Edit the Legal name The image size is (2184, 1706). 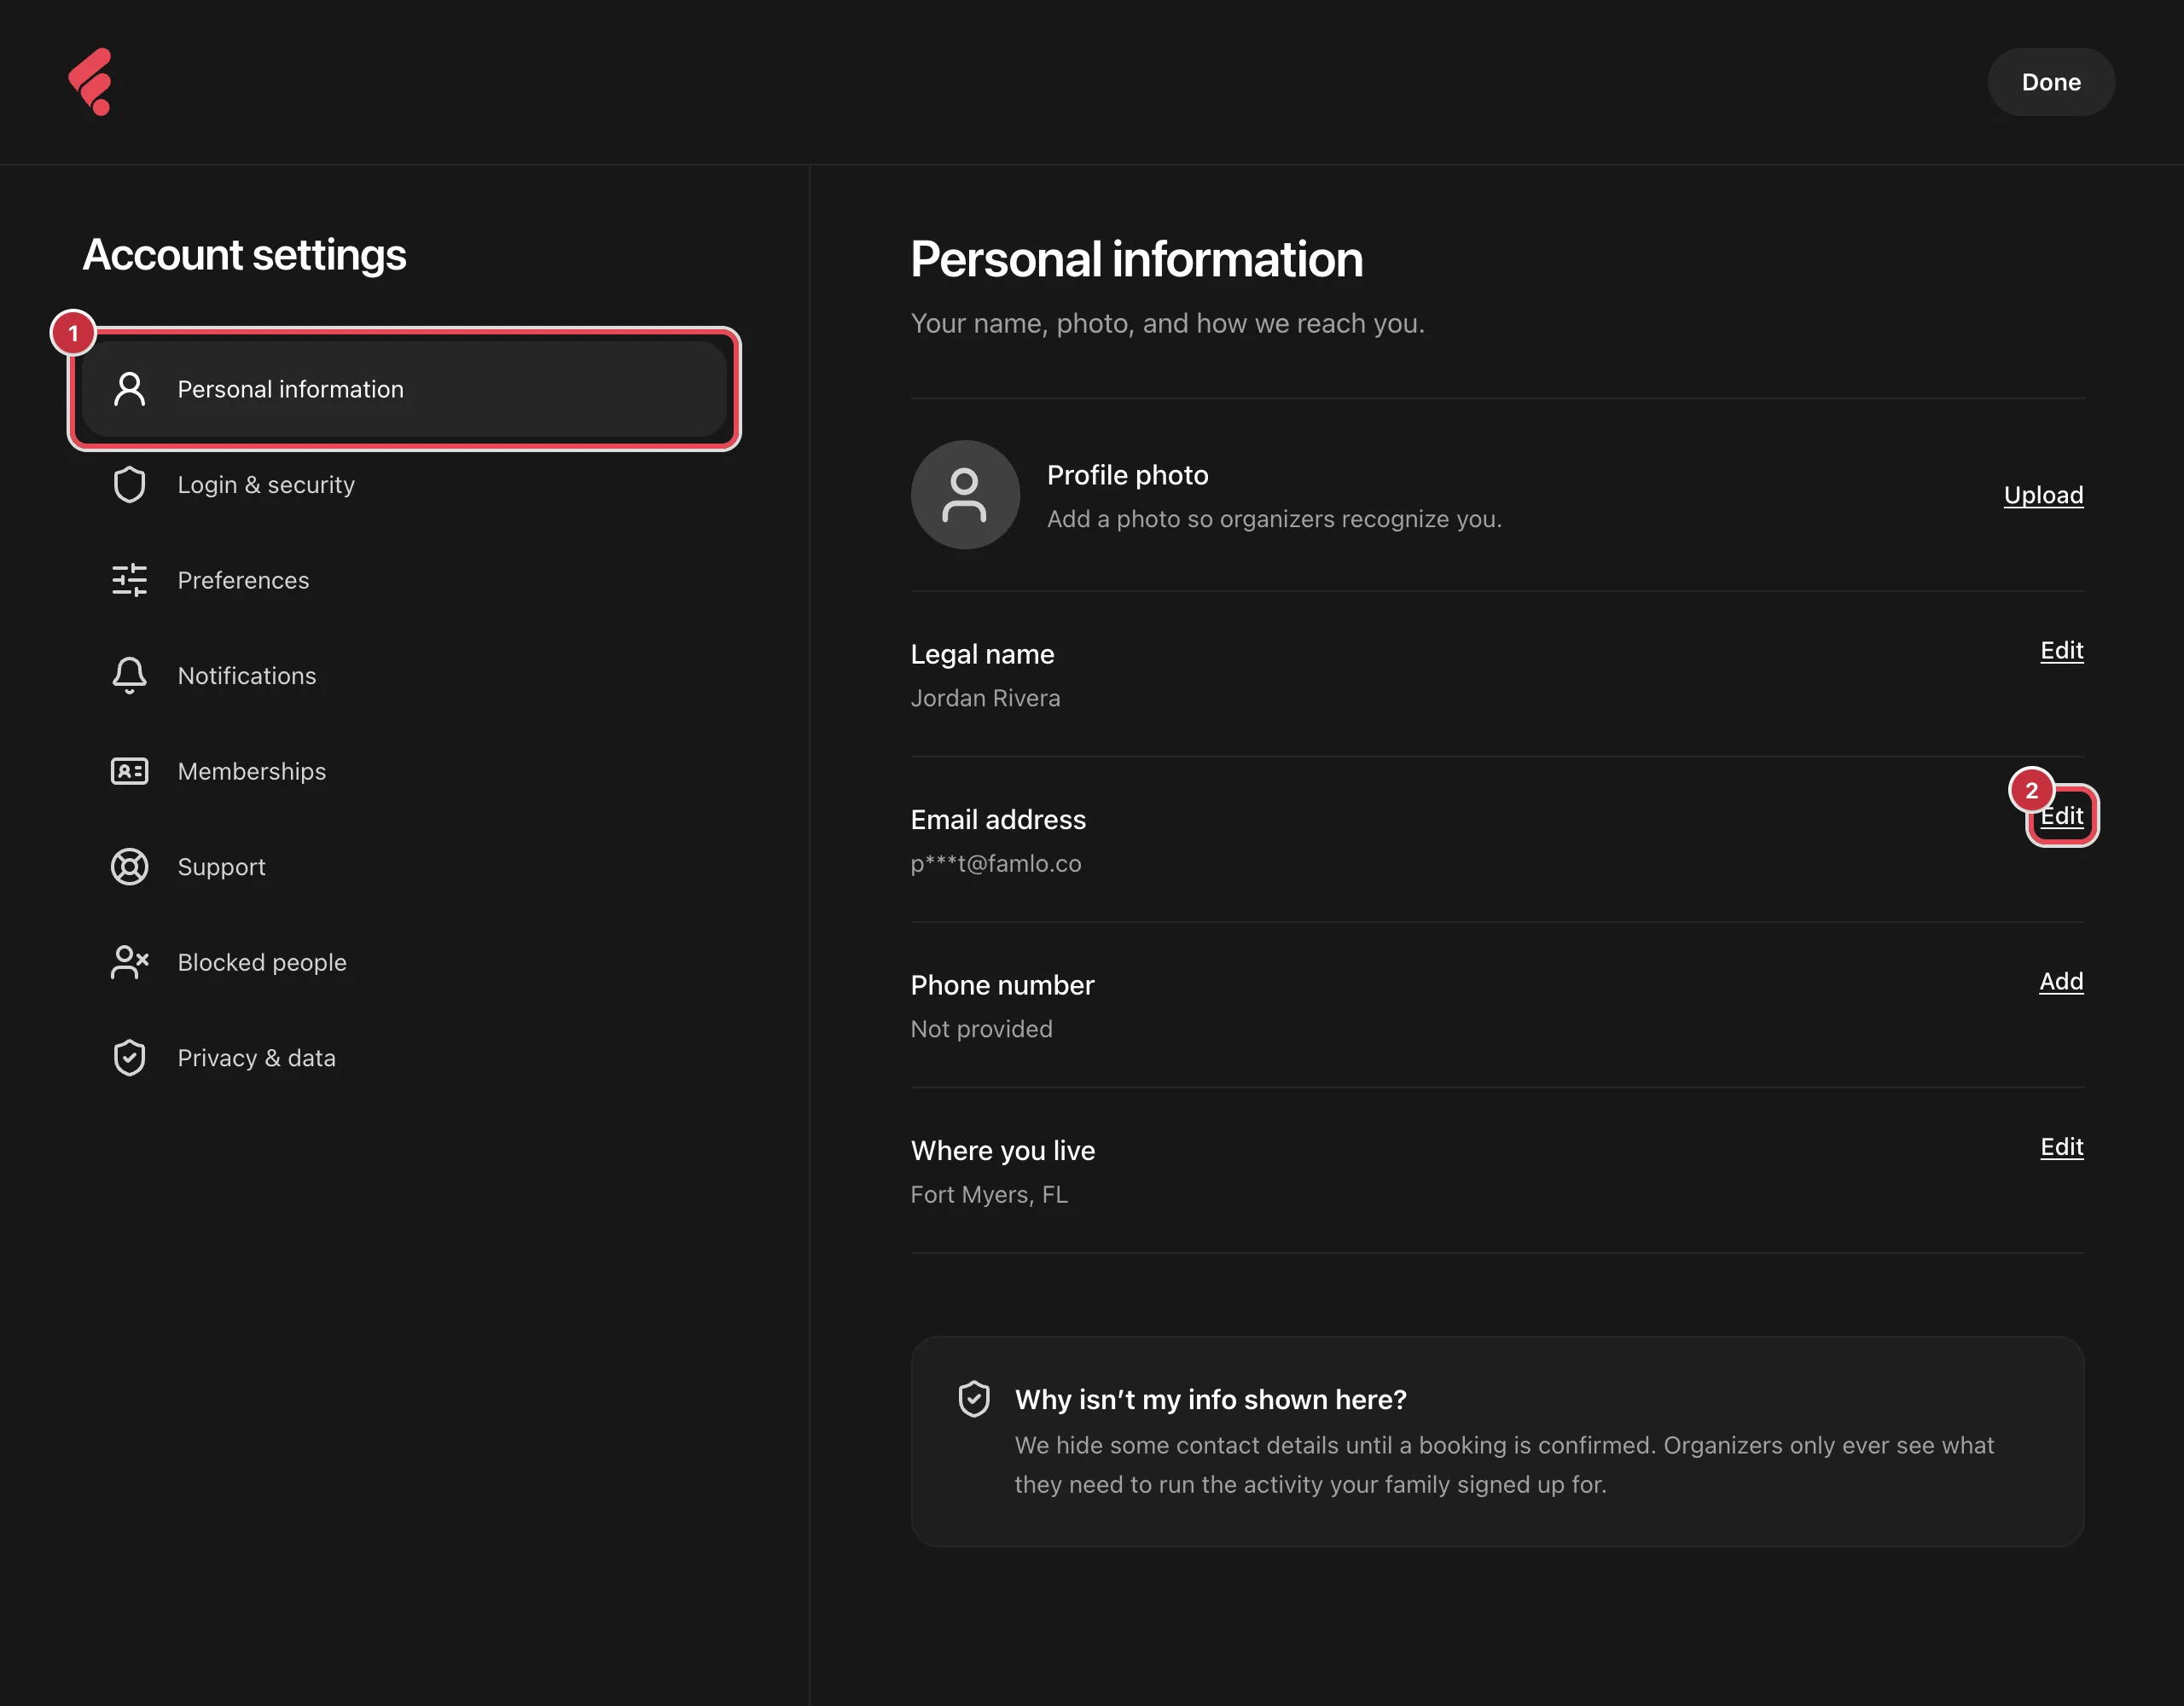coord(2061,651)
